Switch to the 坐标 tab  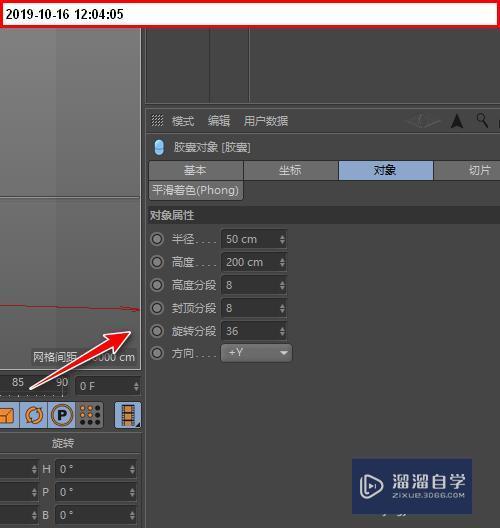coord(291,170)
